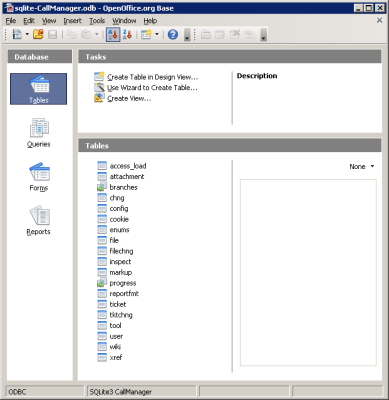Select the cookie table
This screenshot has height=400, width=389.
(119, 219)
